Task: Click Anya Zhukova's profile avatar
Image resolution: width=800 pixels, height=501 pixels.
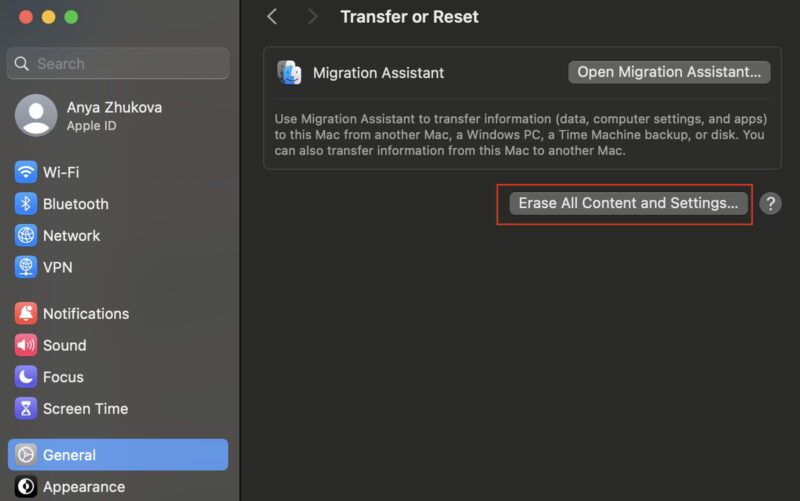Action: tap(36, 115)
